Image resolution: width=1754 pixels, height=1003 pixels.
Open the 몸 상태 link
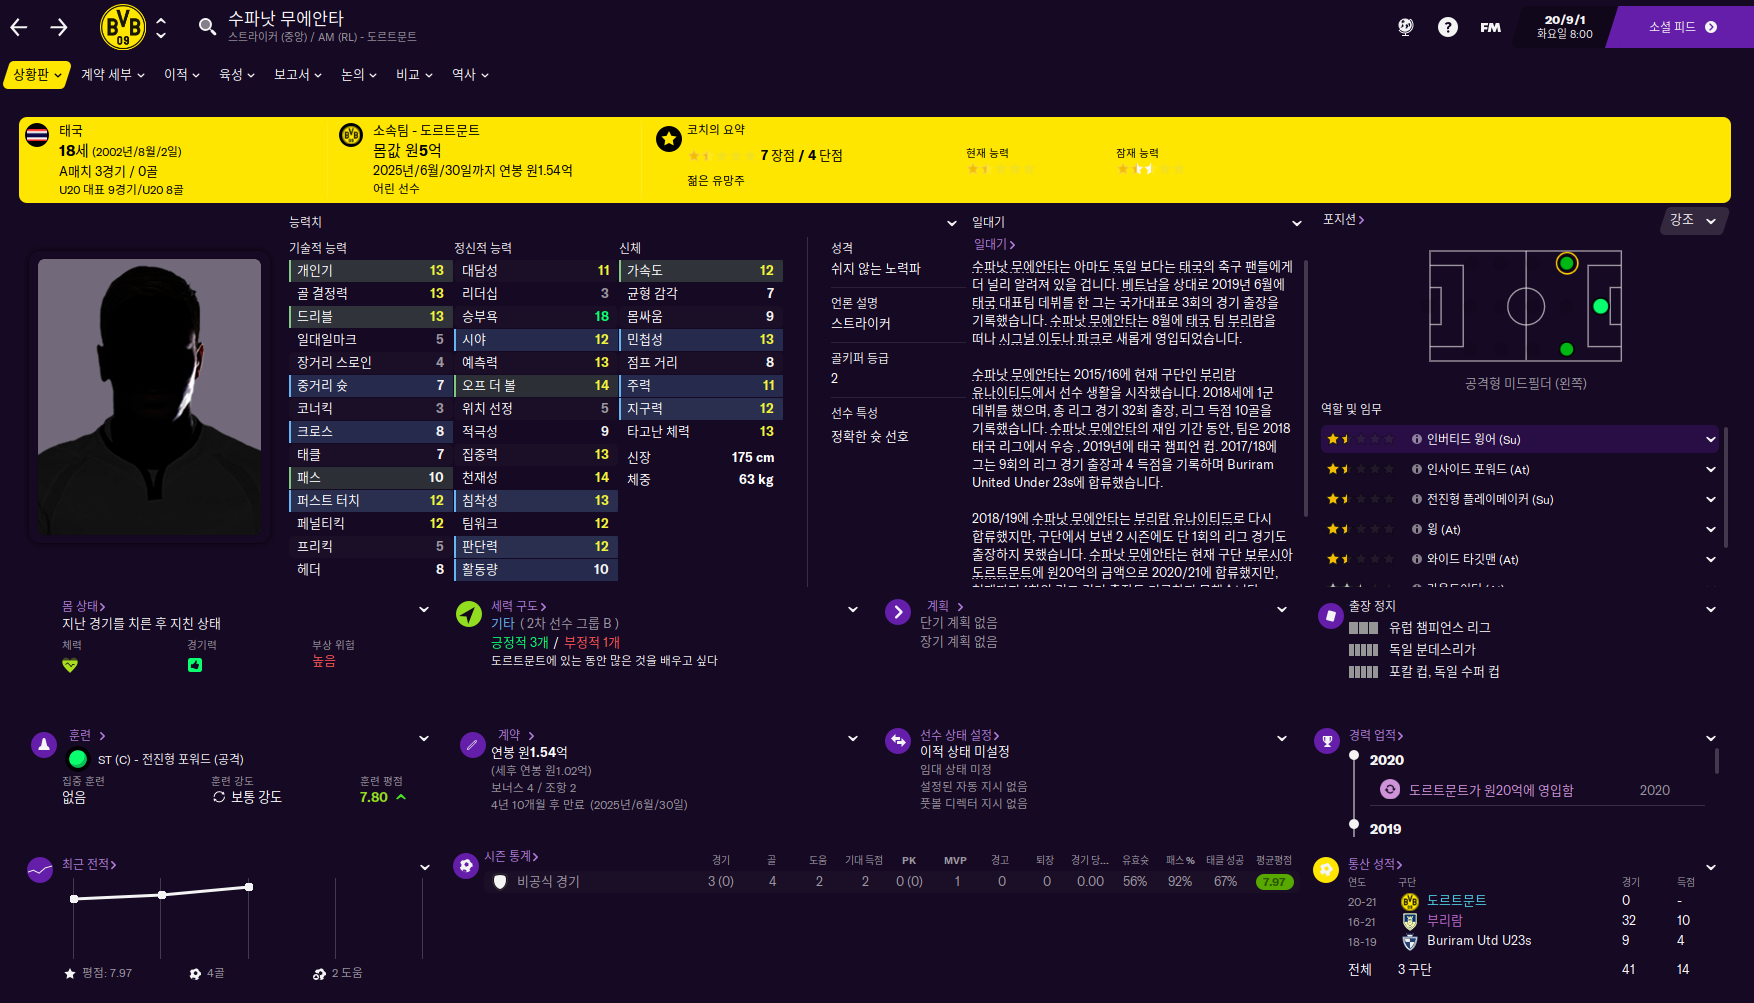(x=84, y=606)
